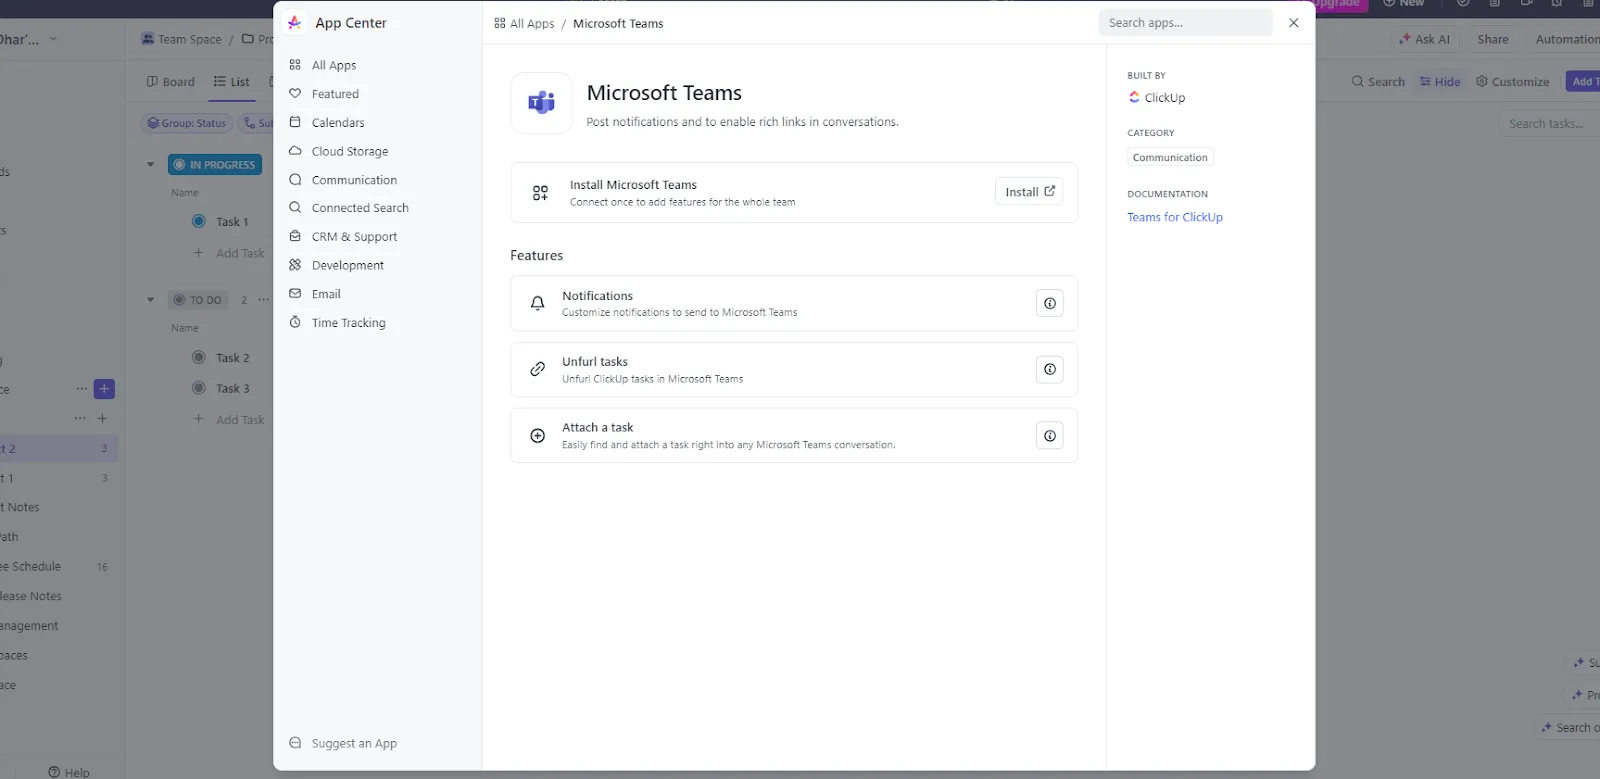This screenshot has height=779, width=1600.
Task: Go to All Apps breadcrumb
Action: pos(524,23)
